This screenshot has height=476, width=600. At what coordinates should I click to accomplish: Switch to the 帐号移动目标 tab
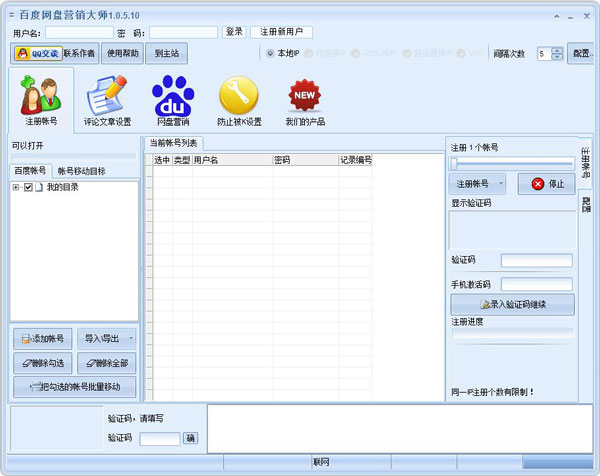click(x=81, y=171)
